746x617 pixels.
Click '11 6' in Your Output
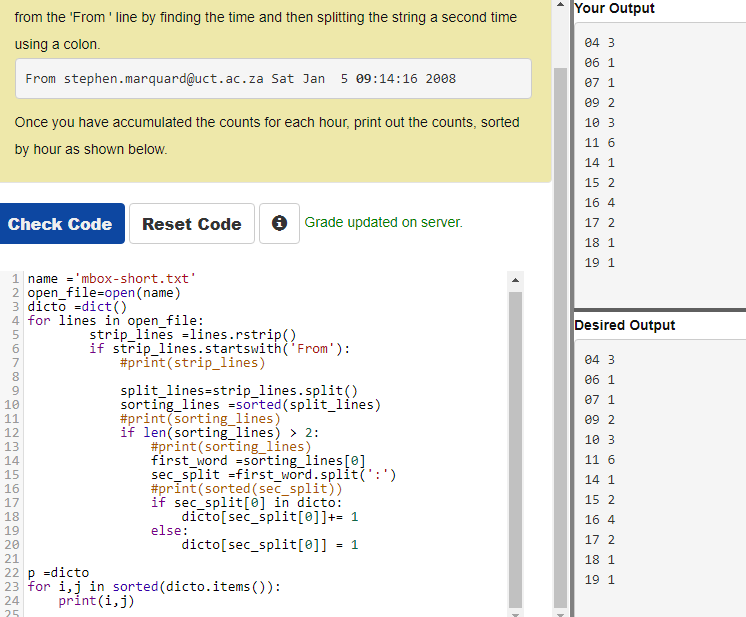599,143
